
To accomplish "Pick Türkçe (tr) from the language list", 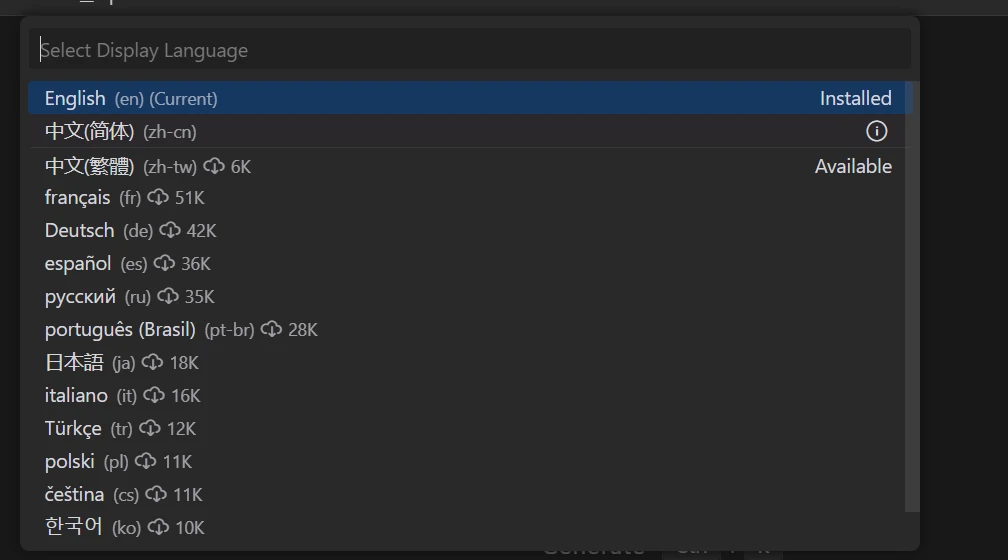I will (470, 428).
